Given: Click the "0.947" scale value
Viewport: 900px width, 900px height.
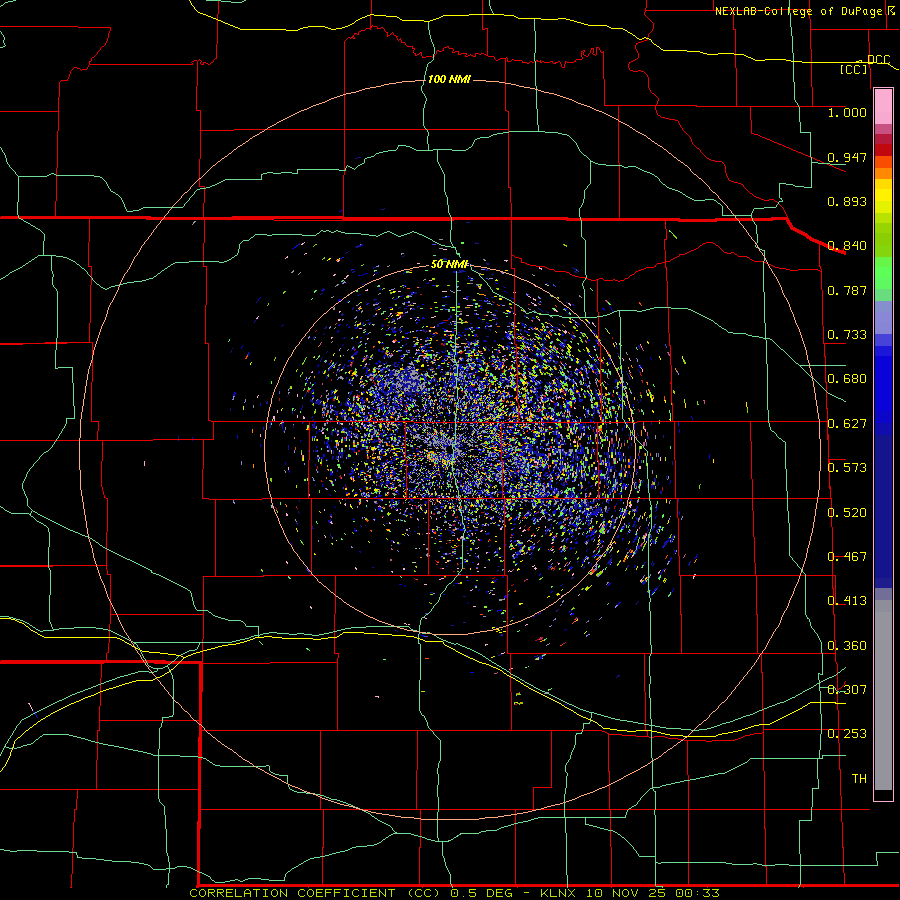Looking at the screenshot, I should (x=847, y=157).
